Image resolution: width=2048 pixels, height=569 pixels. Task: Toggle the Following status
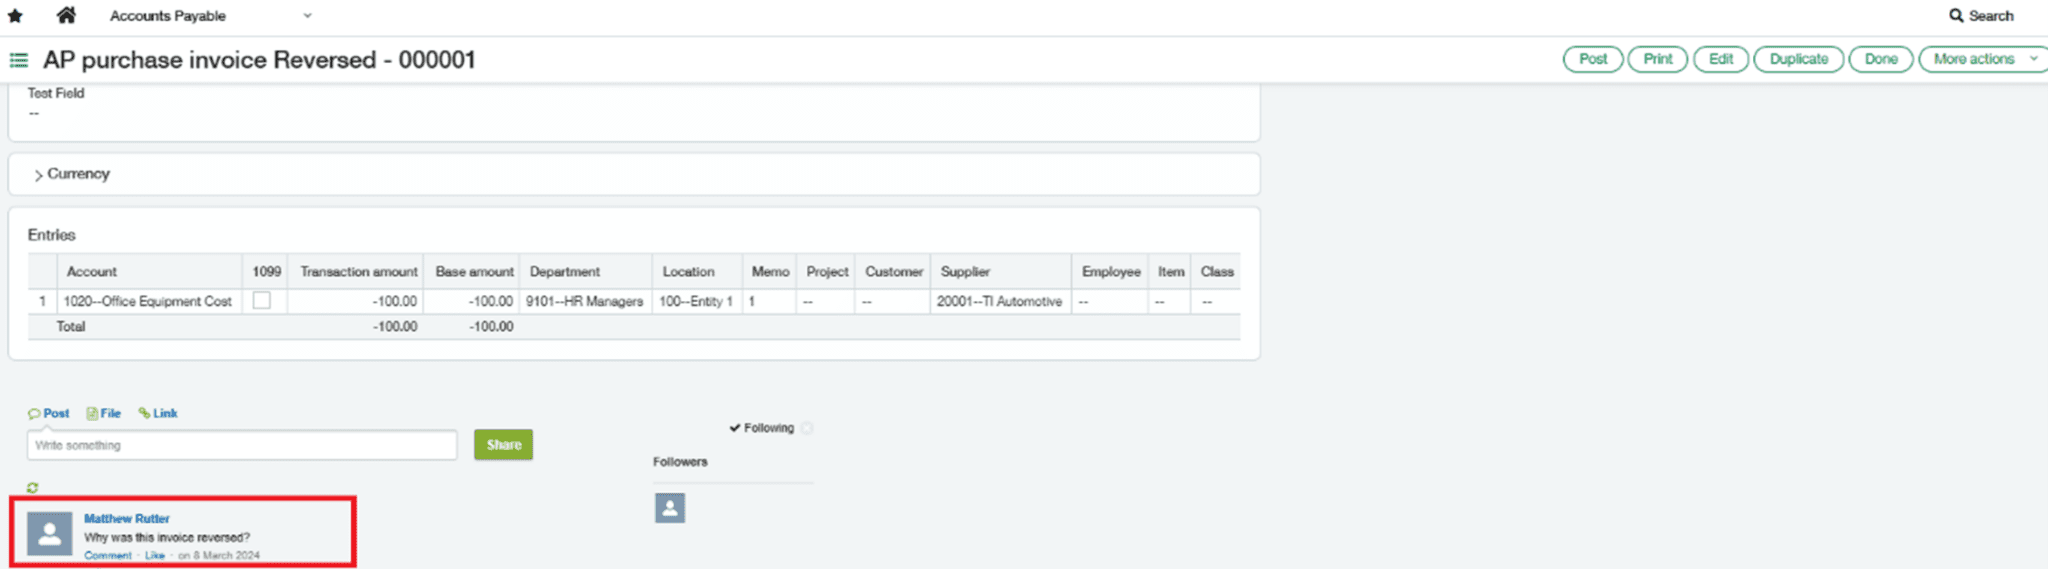click(762, 428)
